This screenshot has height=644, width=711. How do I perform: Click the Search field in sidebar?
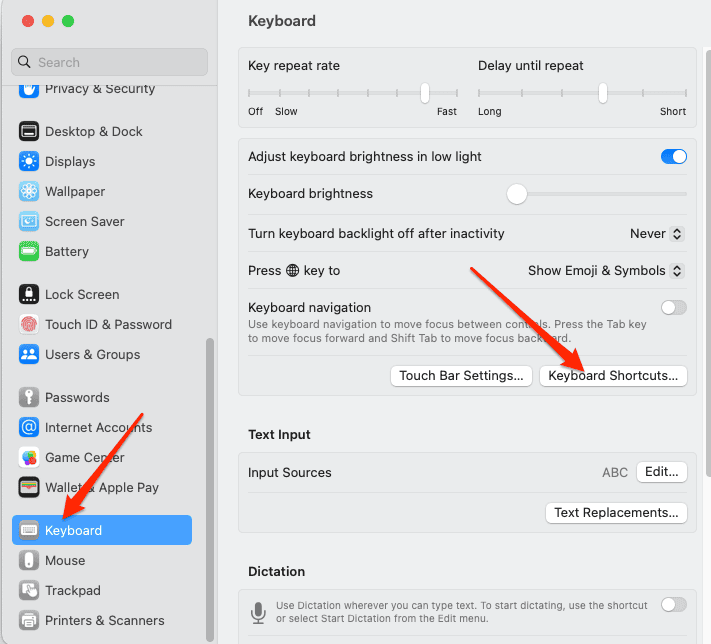coord(110,62)
